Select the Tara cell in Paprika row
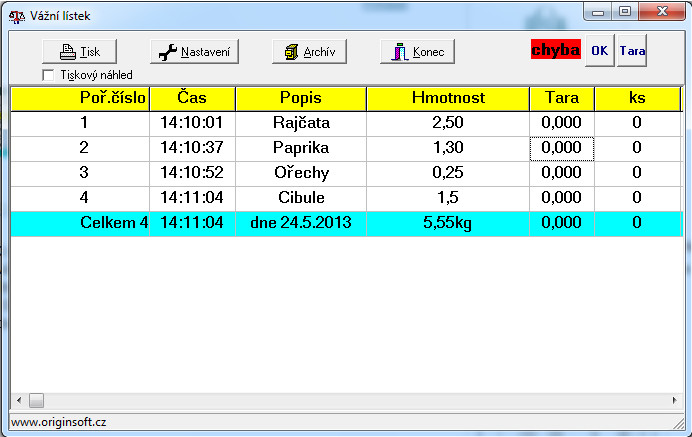 point(562,148)
